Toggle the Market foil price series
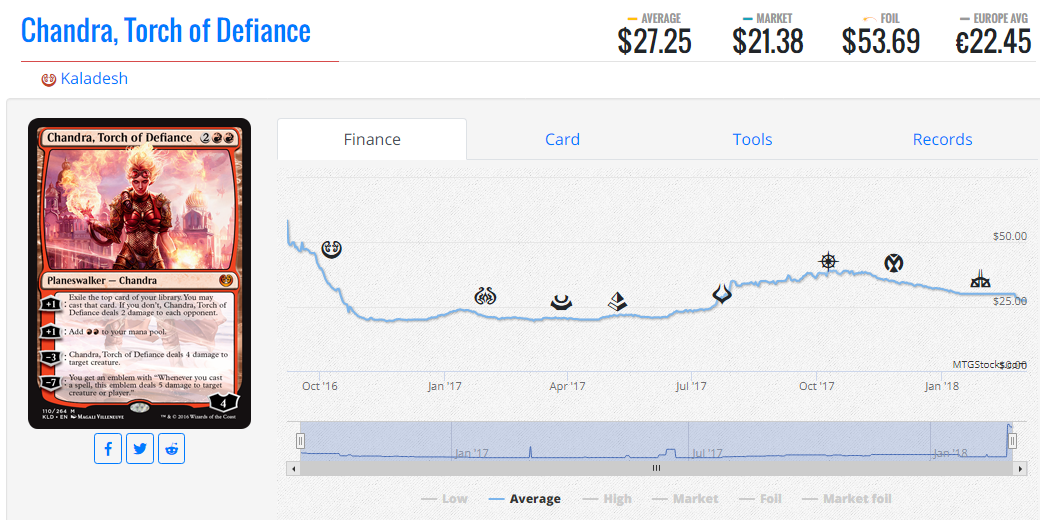The width and height of the screenshot is (1040, 520). (x=847, y=499)
